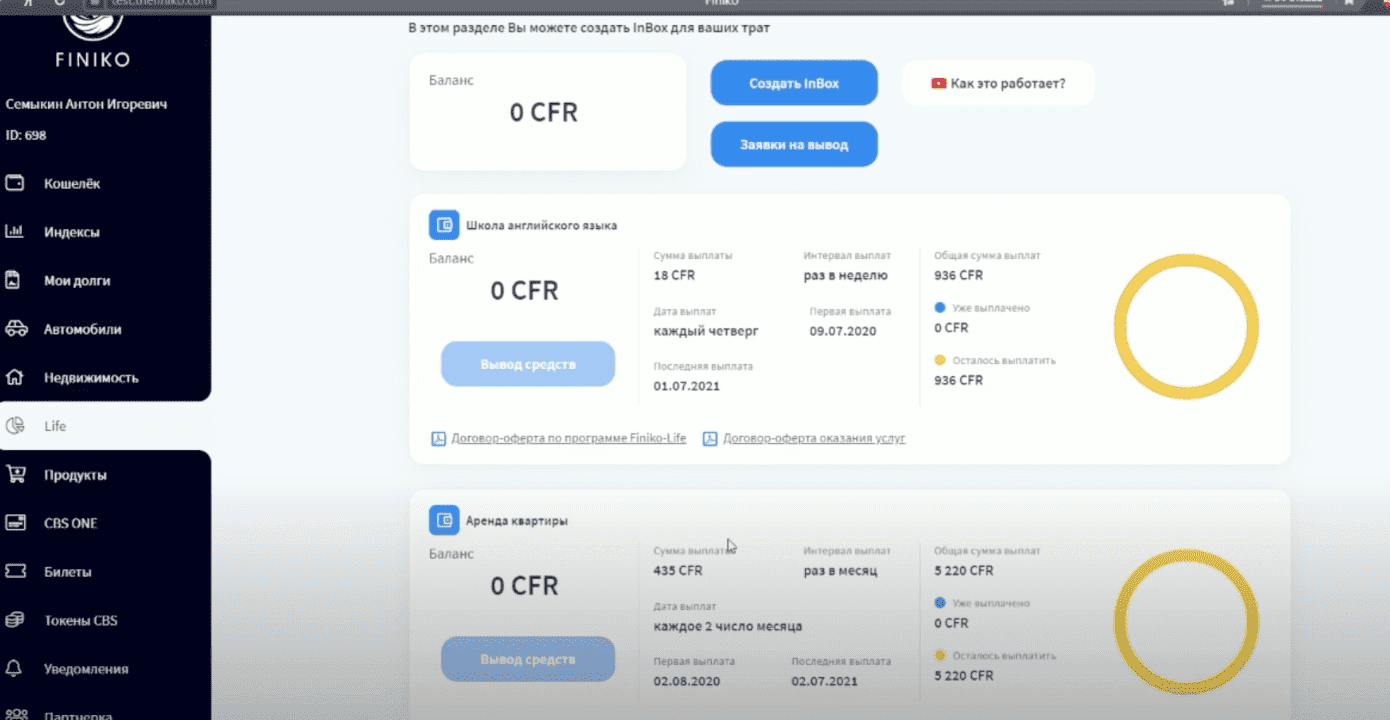
Task: Click the blue Уже выплачено legend dot in Школа card
Action: 940,308
